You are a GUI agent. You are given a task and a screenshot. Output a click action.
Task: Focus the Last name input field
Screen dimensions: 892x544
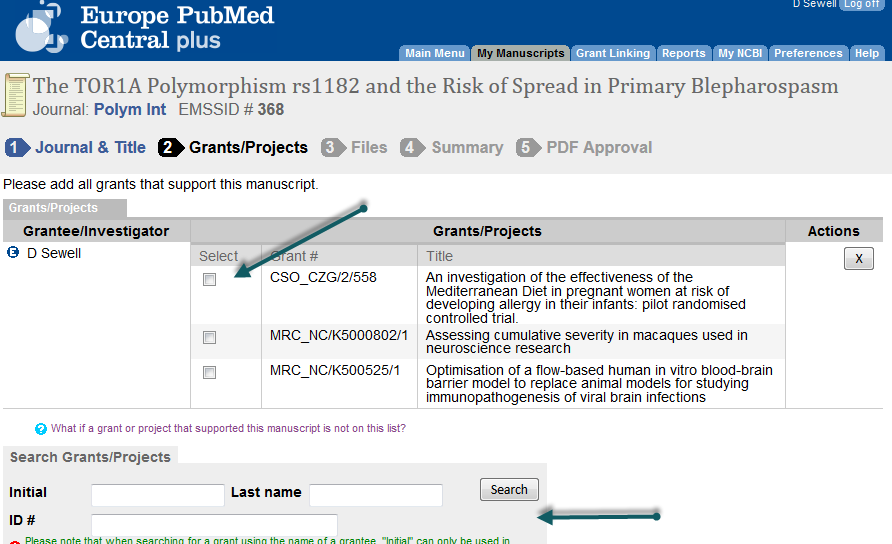(375, 495)
